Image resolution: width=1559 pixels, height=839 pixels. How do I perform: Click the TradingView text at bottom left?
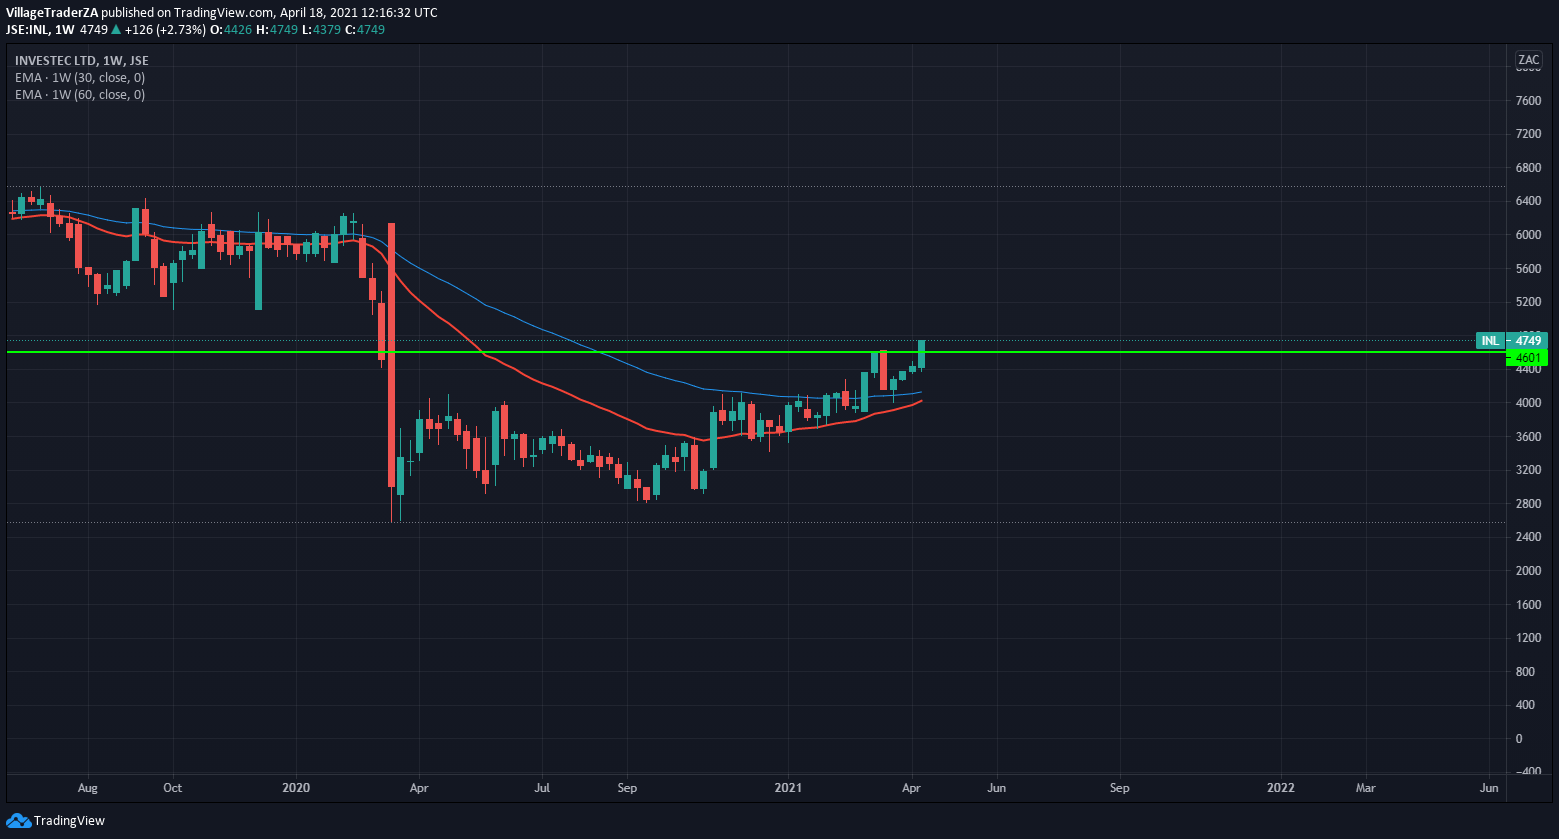tap(69, 821)
